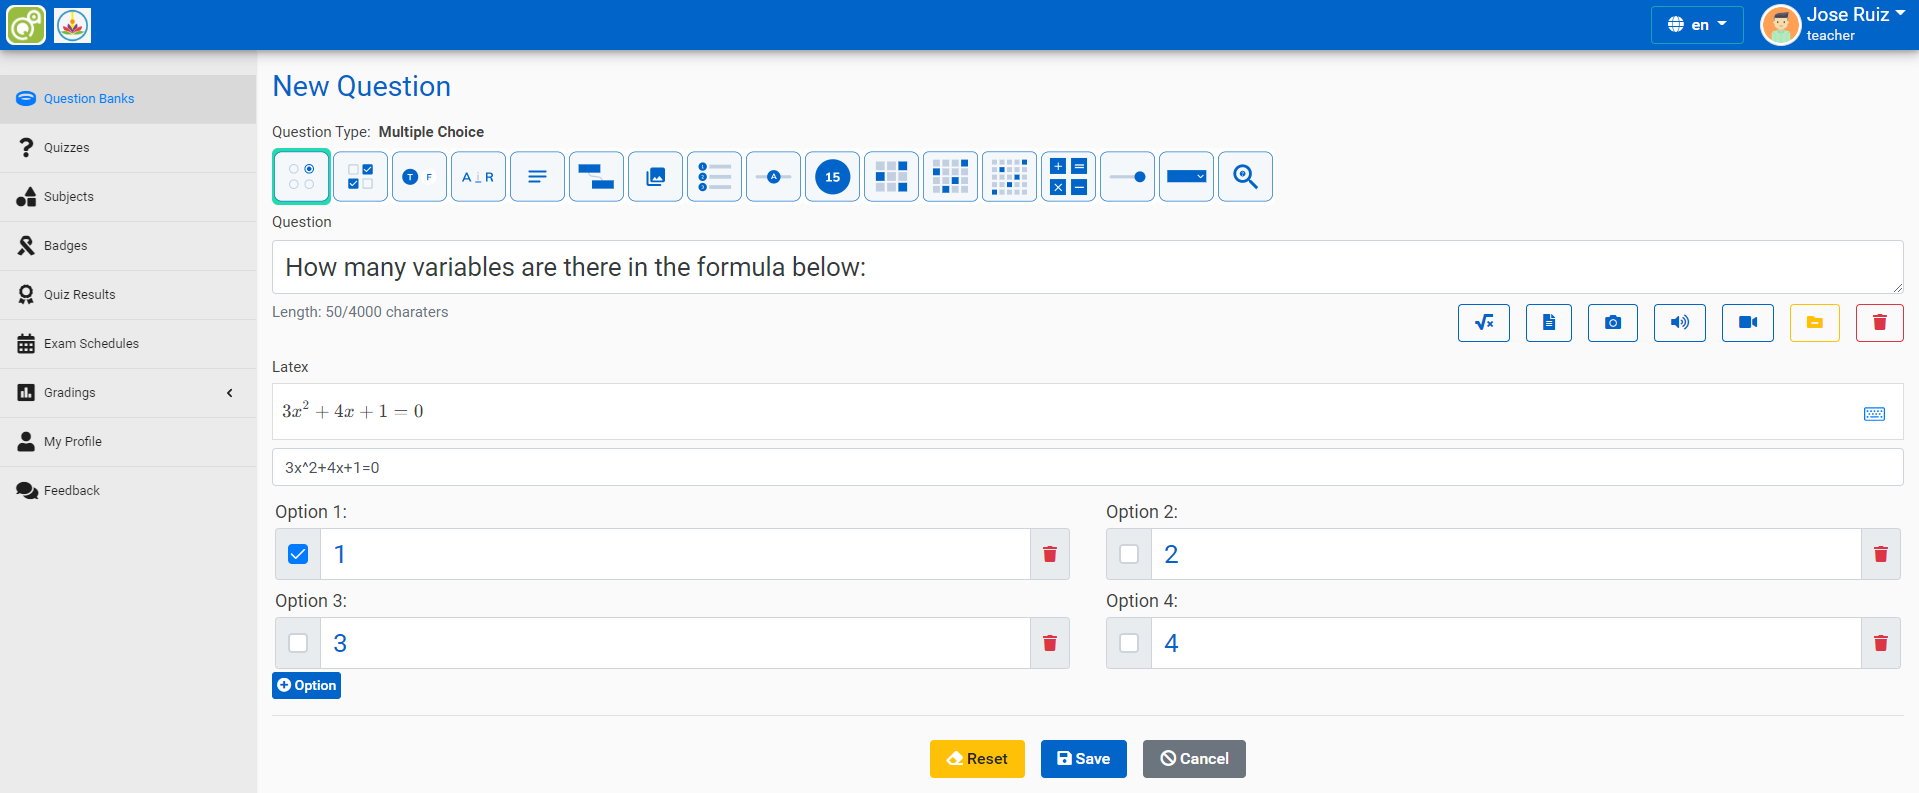Open the en language dropdown
This screenshot has height=793, width=1919.
[x=1696, y=25]
